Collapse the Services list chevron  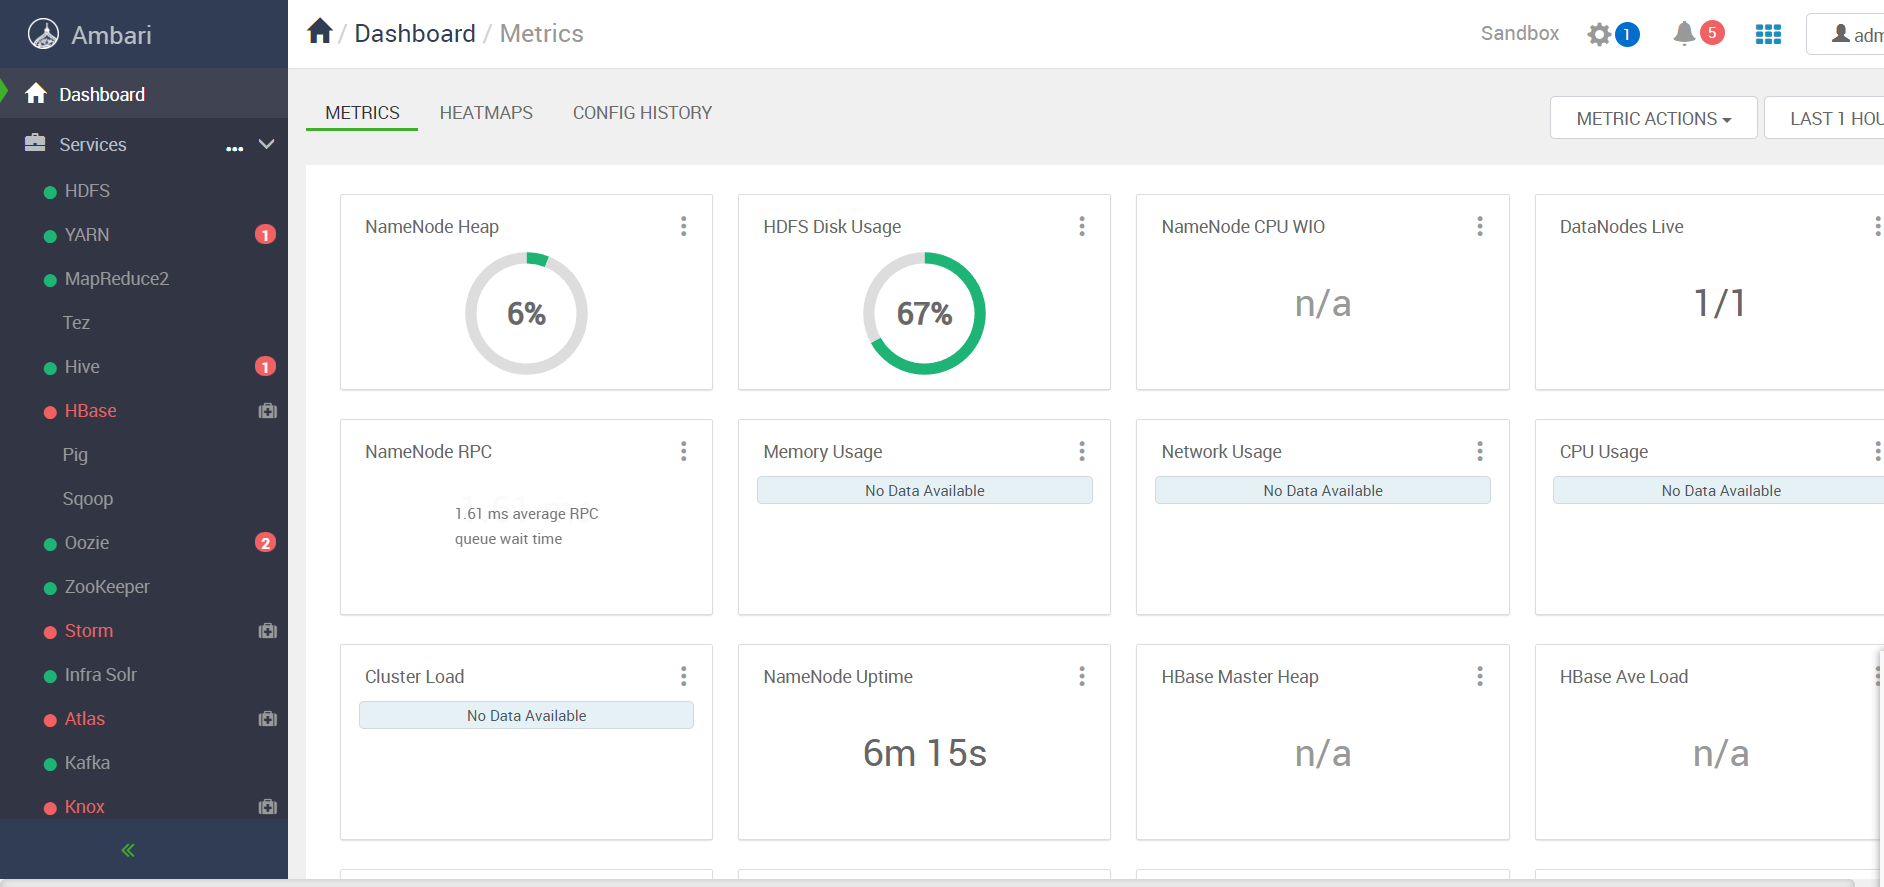(x=266, y=144)
